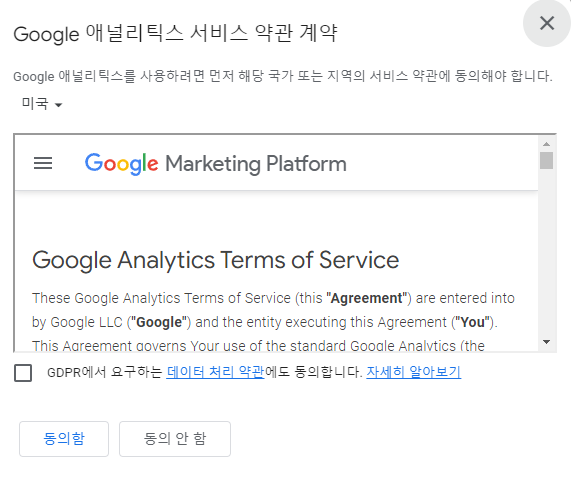571x478 pixels.
Task: Click the scrollbar down arrow in terms frame
Action: pyautogui.click(x=546, y=342)
